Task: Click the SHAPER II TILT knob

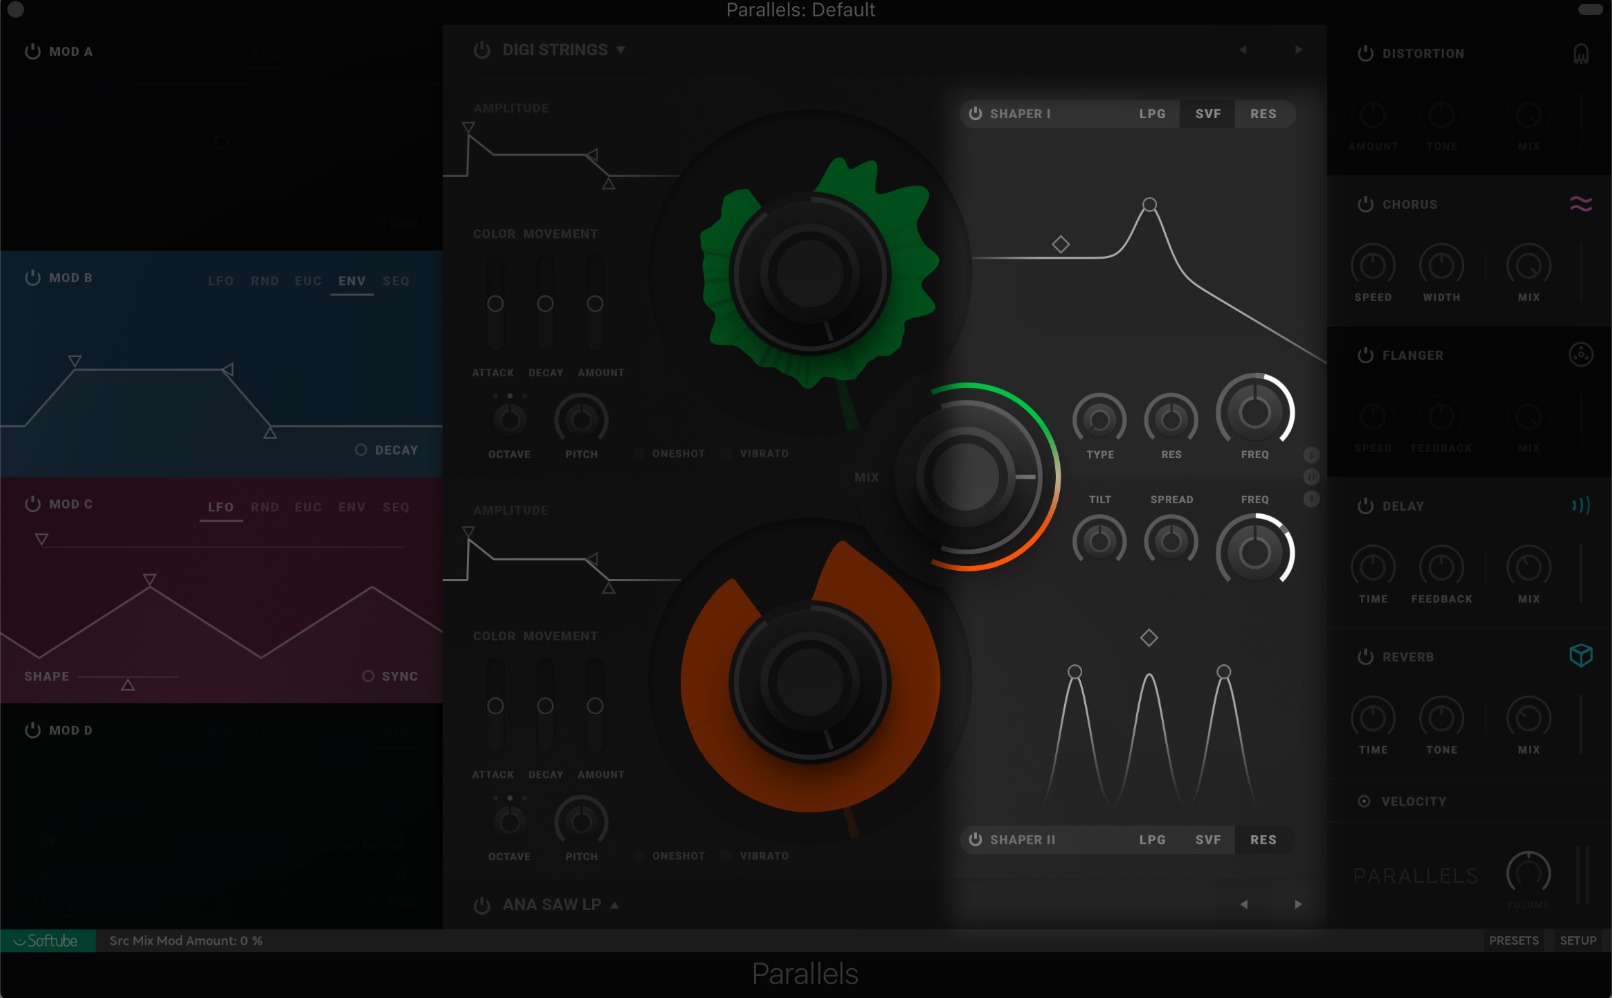Action: point(1099,541)
